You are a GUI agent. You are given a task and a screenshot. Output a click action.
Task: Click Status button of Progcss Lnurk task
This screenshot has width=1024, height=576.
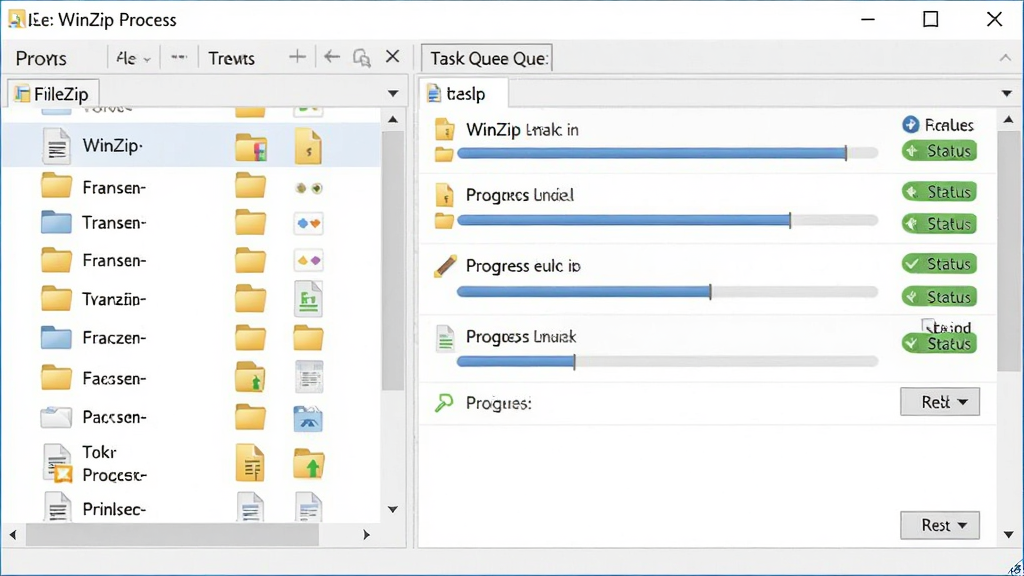(x=939, y=344)
